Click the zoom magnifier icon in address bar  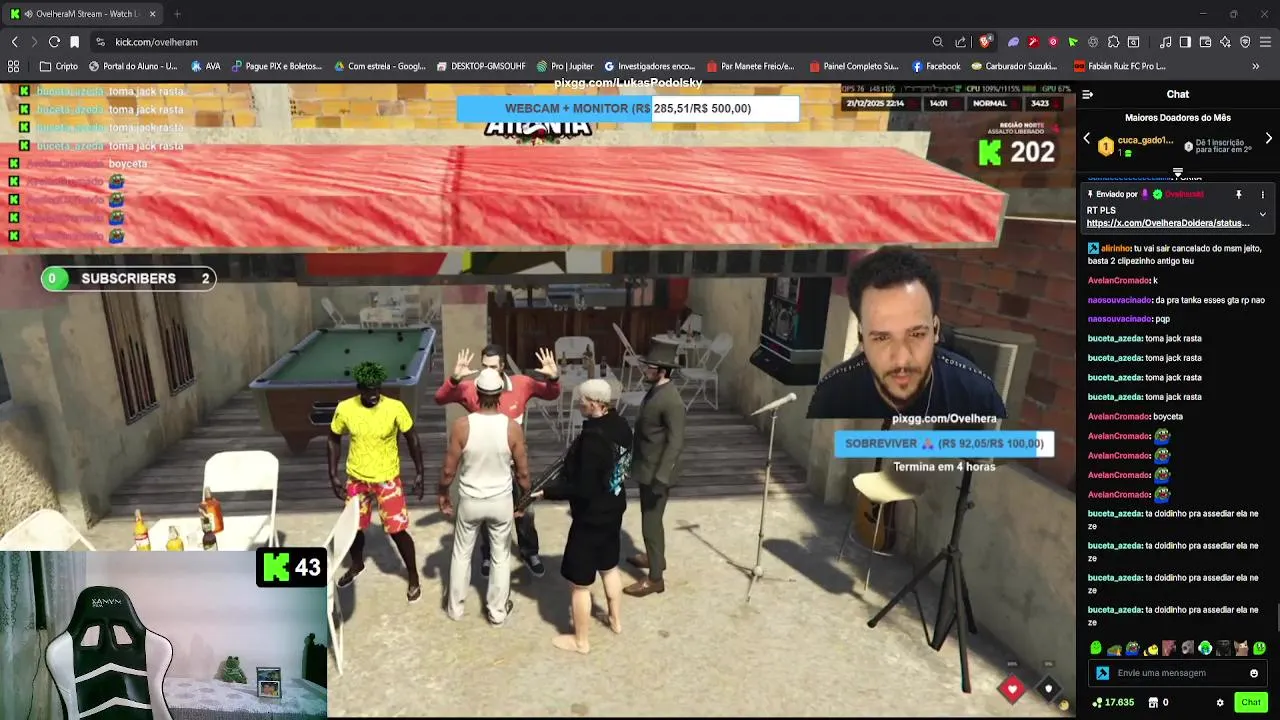click(937, 42)
